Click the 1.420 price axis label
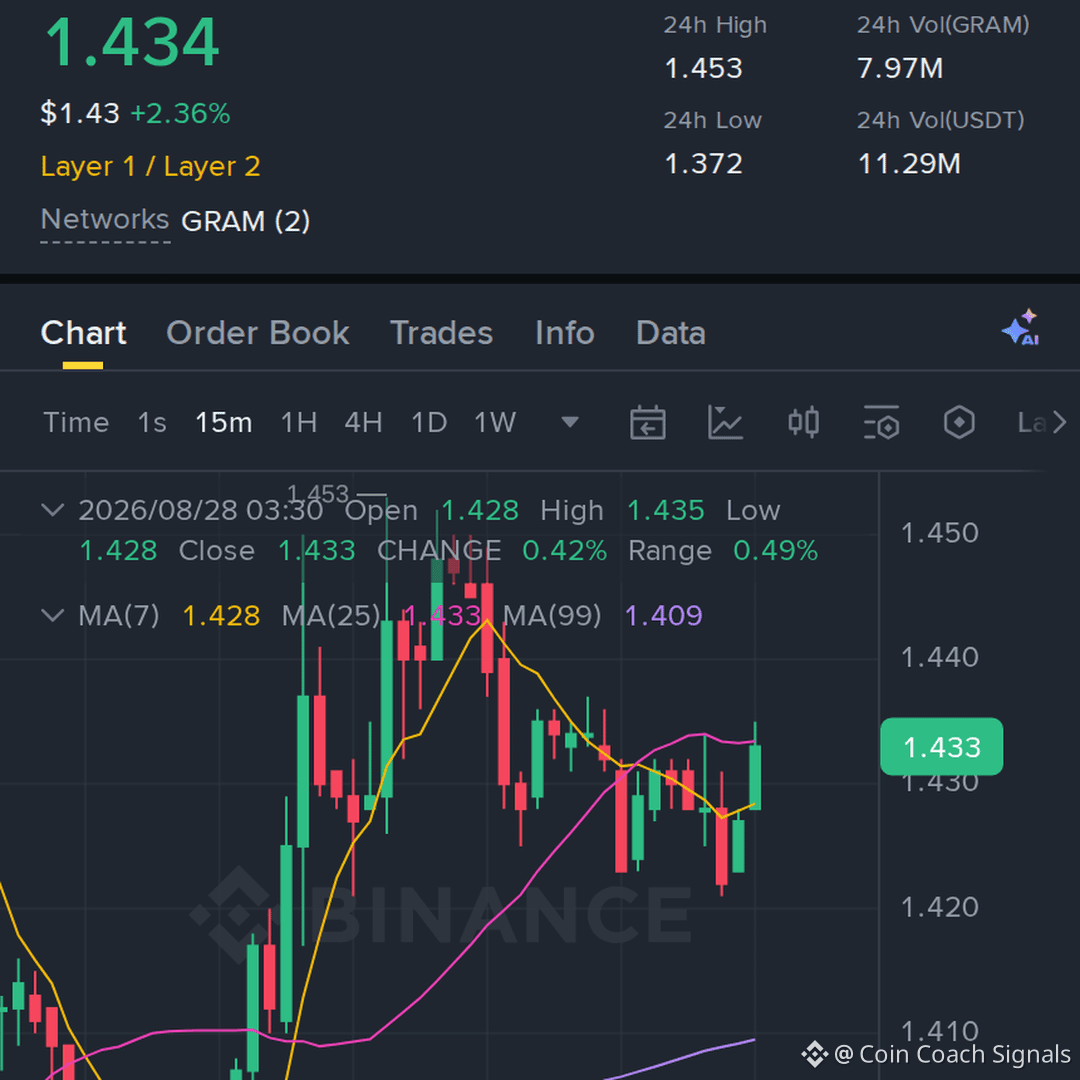This screenshot has height=1080, width=1080. click(939, 907)
